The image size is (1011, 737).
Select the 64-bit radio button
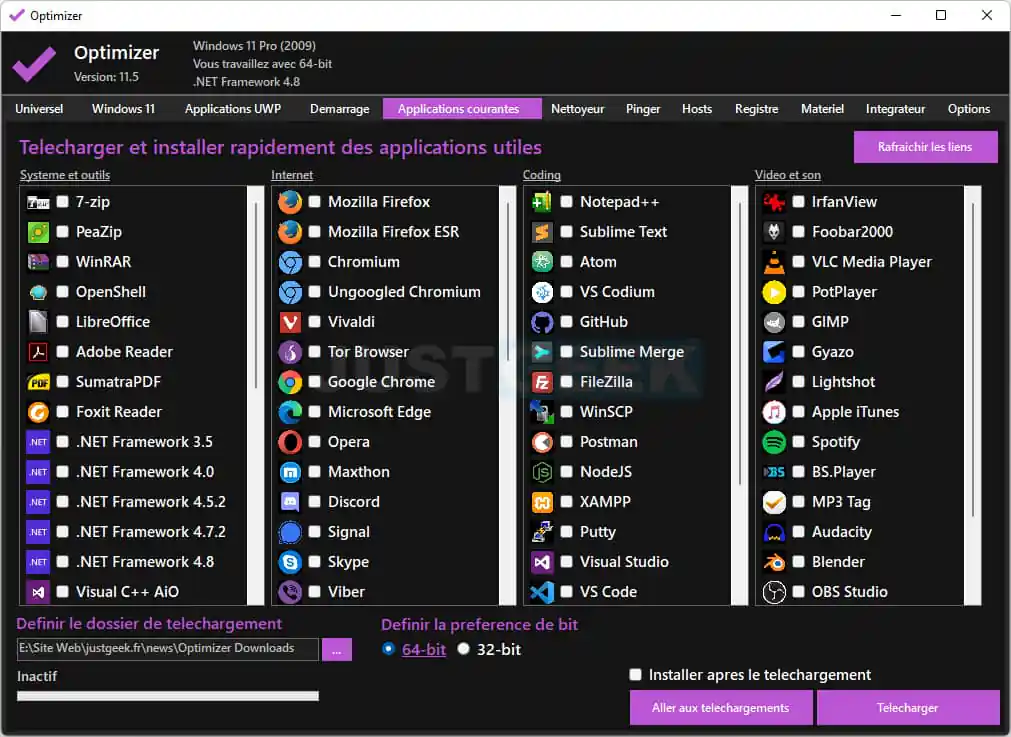pyautogui.click(x=388, y=649)
